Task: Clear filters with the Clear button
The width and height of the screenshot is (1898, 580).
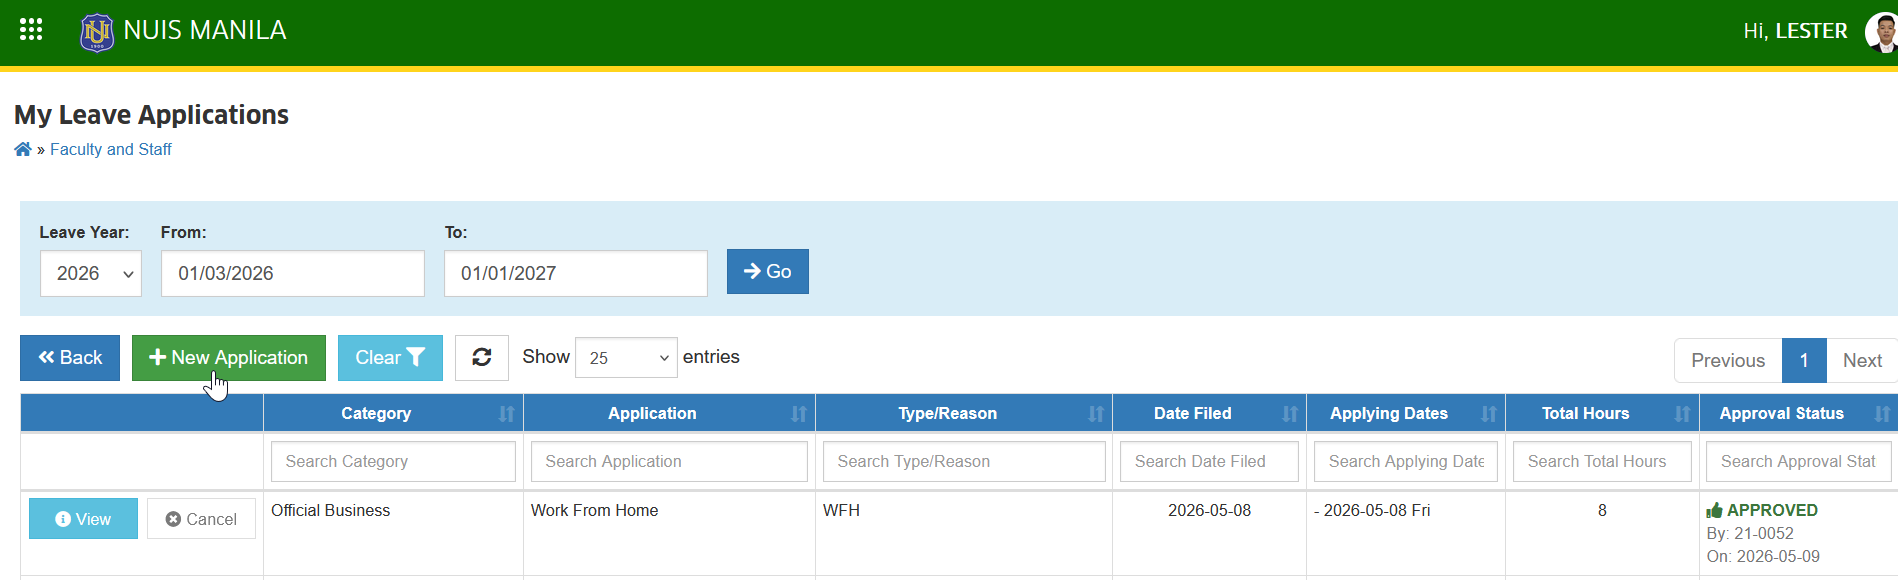Action: tap(390, 358)
